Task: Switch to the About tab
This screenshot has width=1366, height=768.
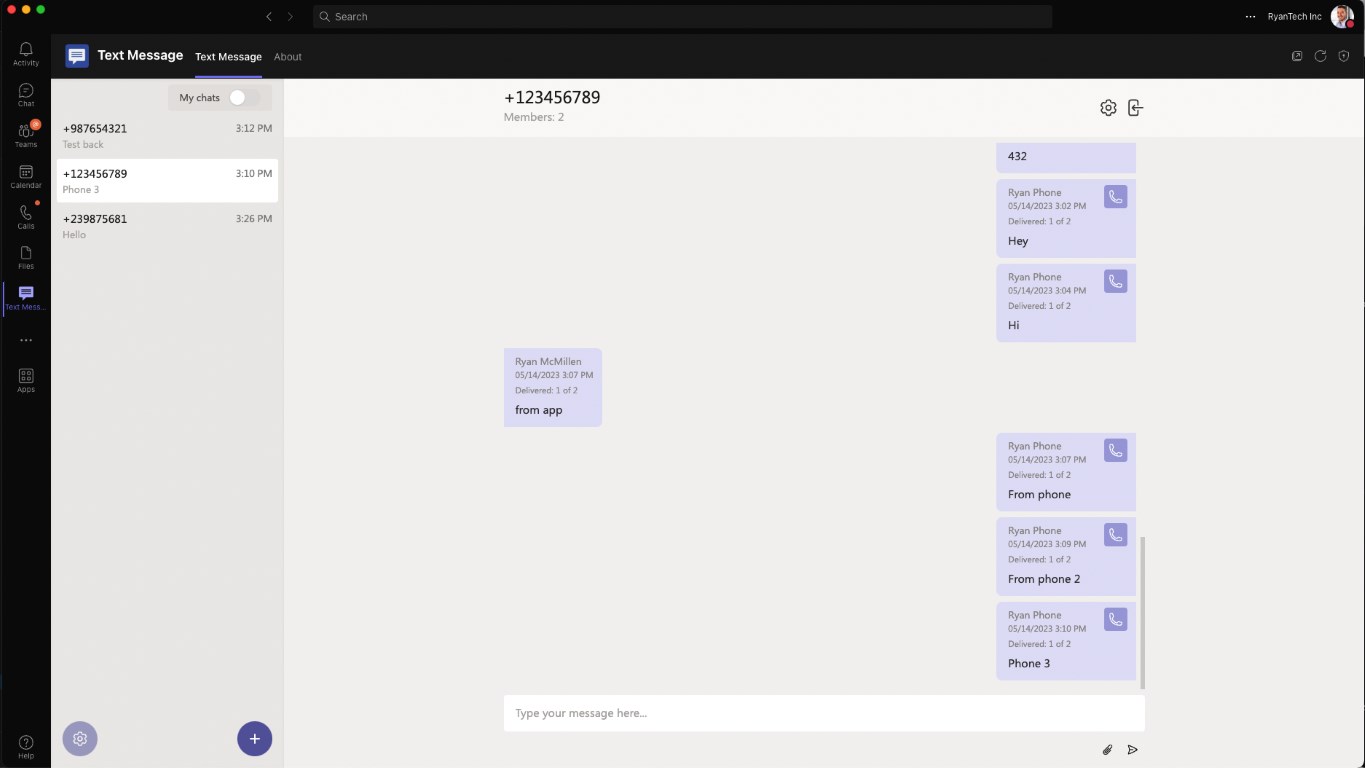Action: pos(288,57)
